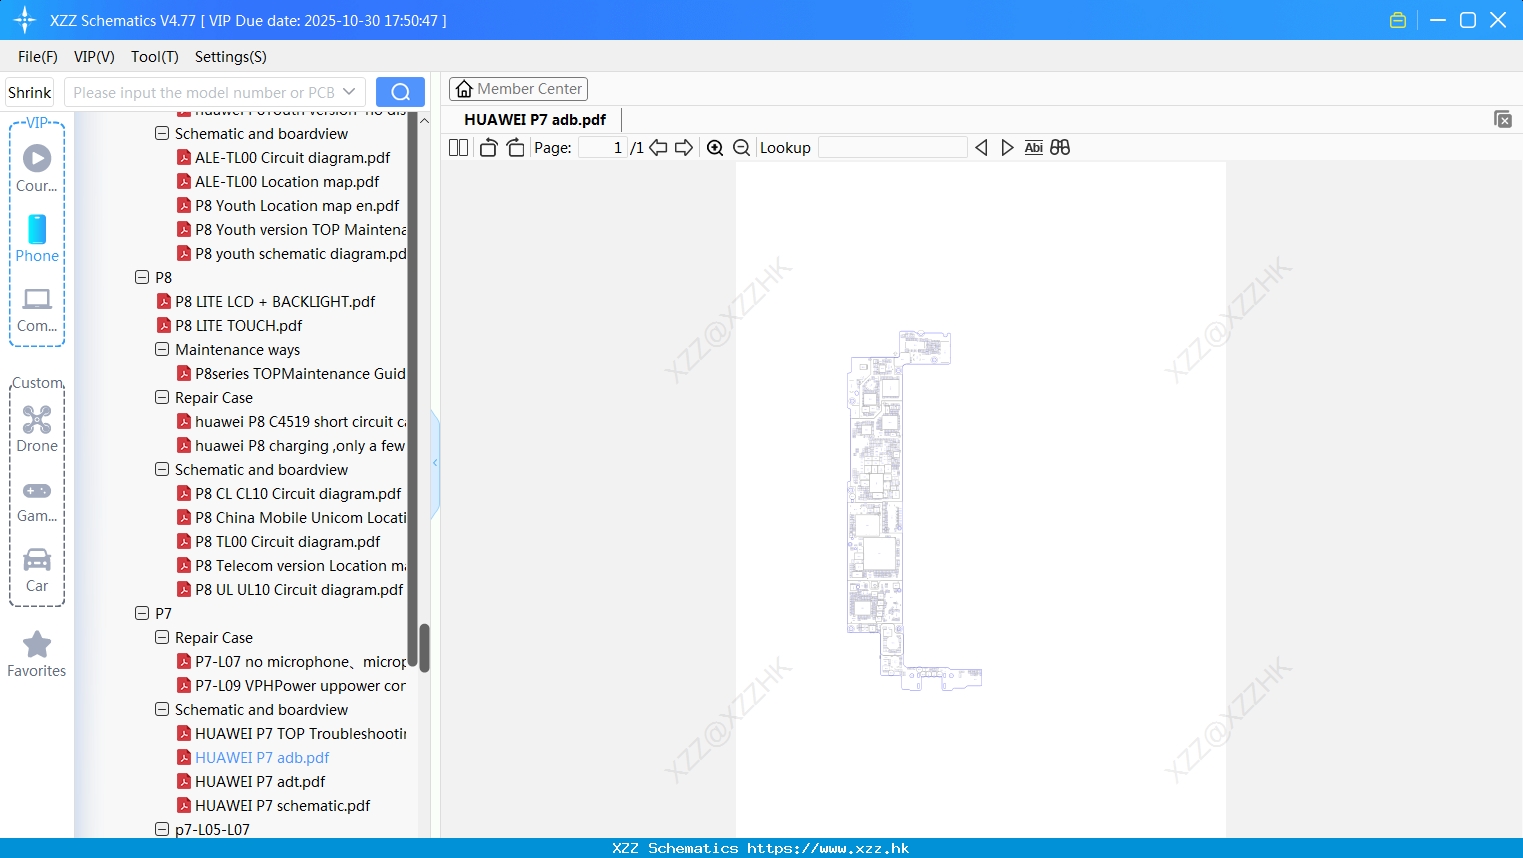This screenshot has width=1523, height=858.
Task: Click the blue search button
Action: pyautogui.click(x=400, y=92)
